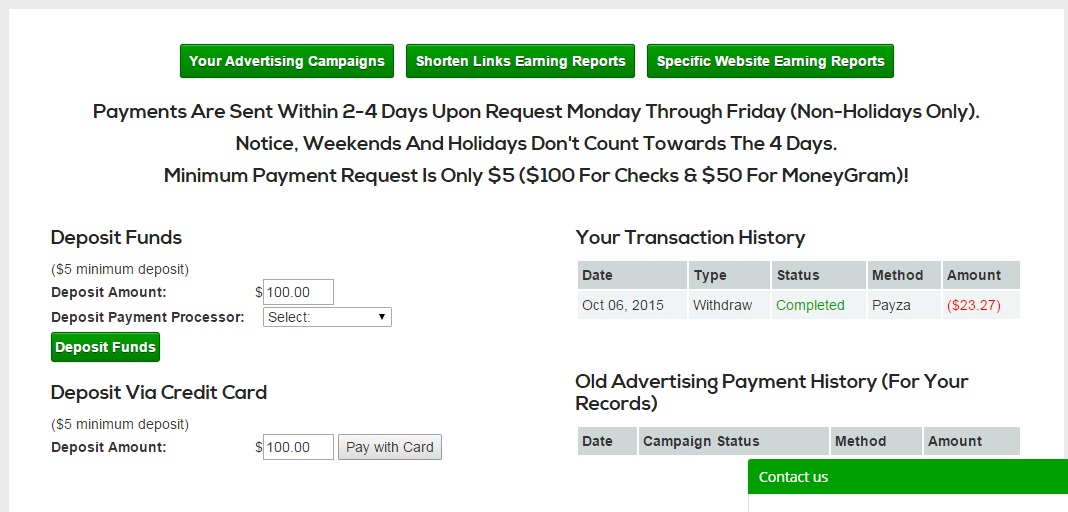This screenshot has width=1068, height=512.
Task: Focus the Deposit Funds amount field
Action: coord(298,292)
